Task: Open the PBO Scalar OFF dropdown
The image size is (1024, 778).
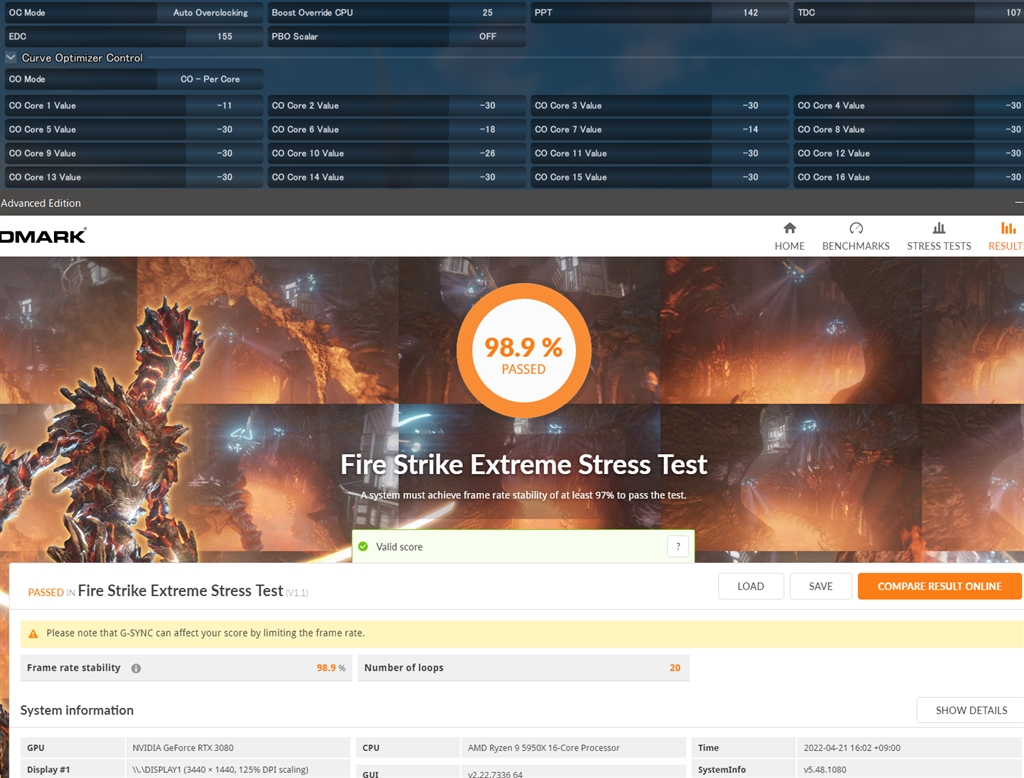Action: [x=487, y=37]
